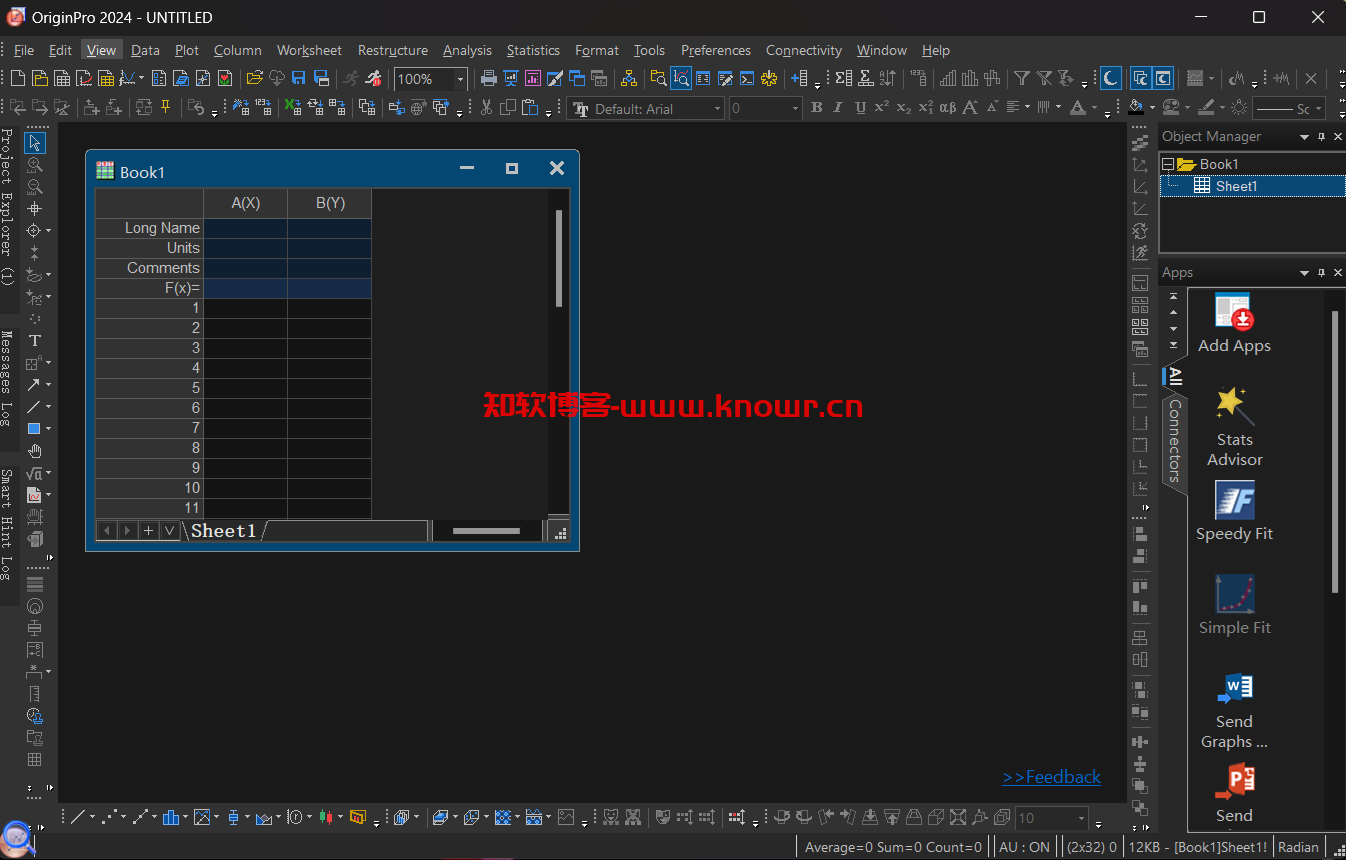This screenshot has width=1346, height=860.
Task: Launch the Speedy Fit app
Action: coord(1234,511)
